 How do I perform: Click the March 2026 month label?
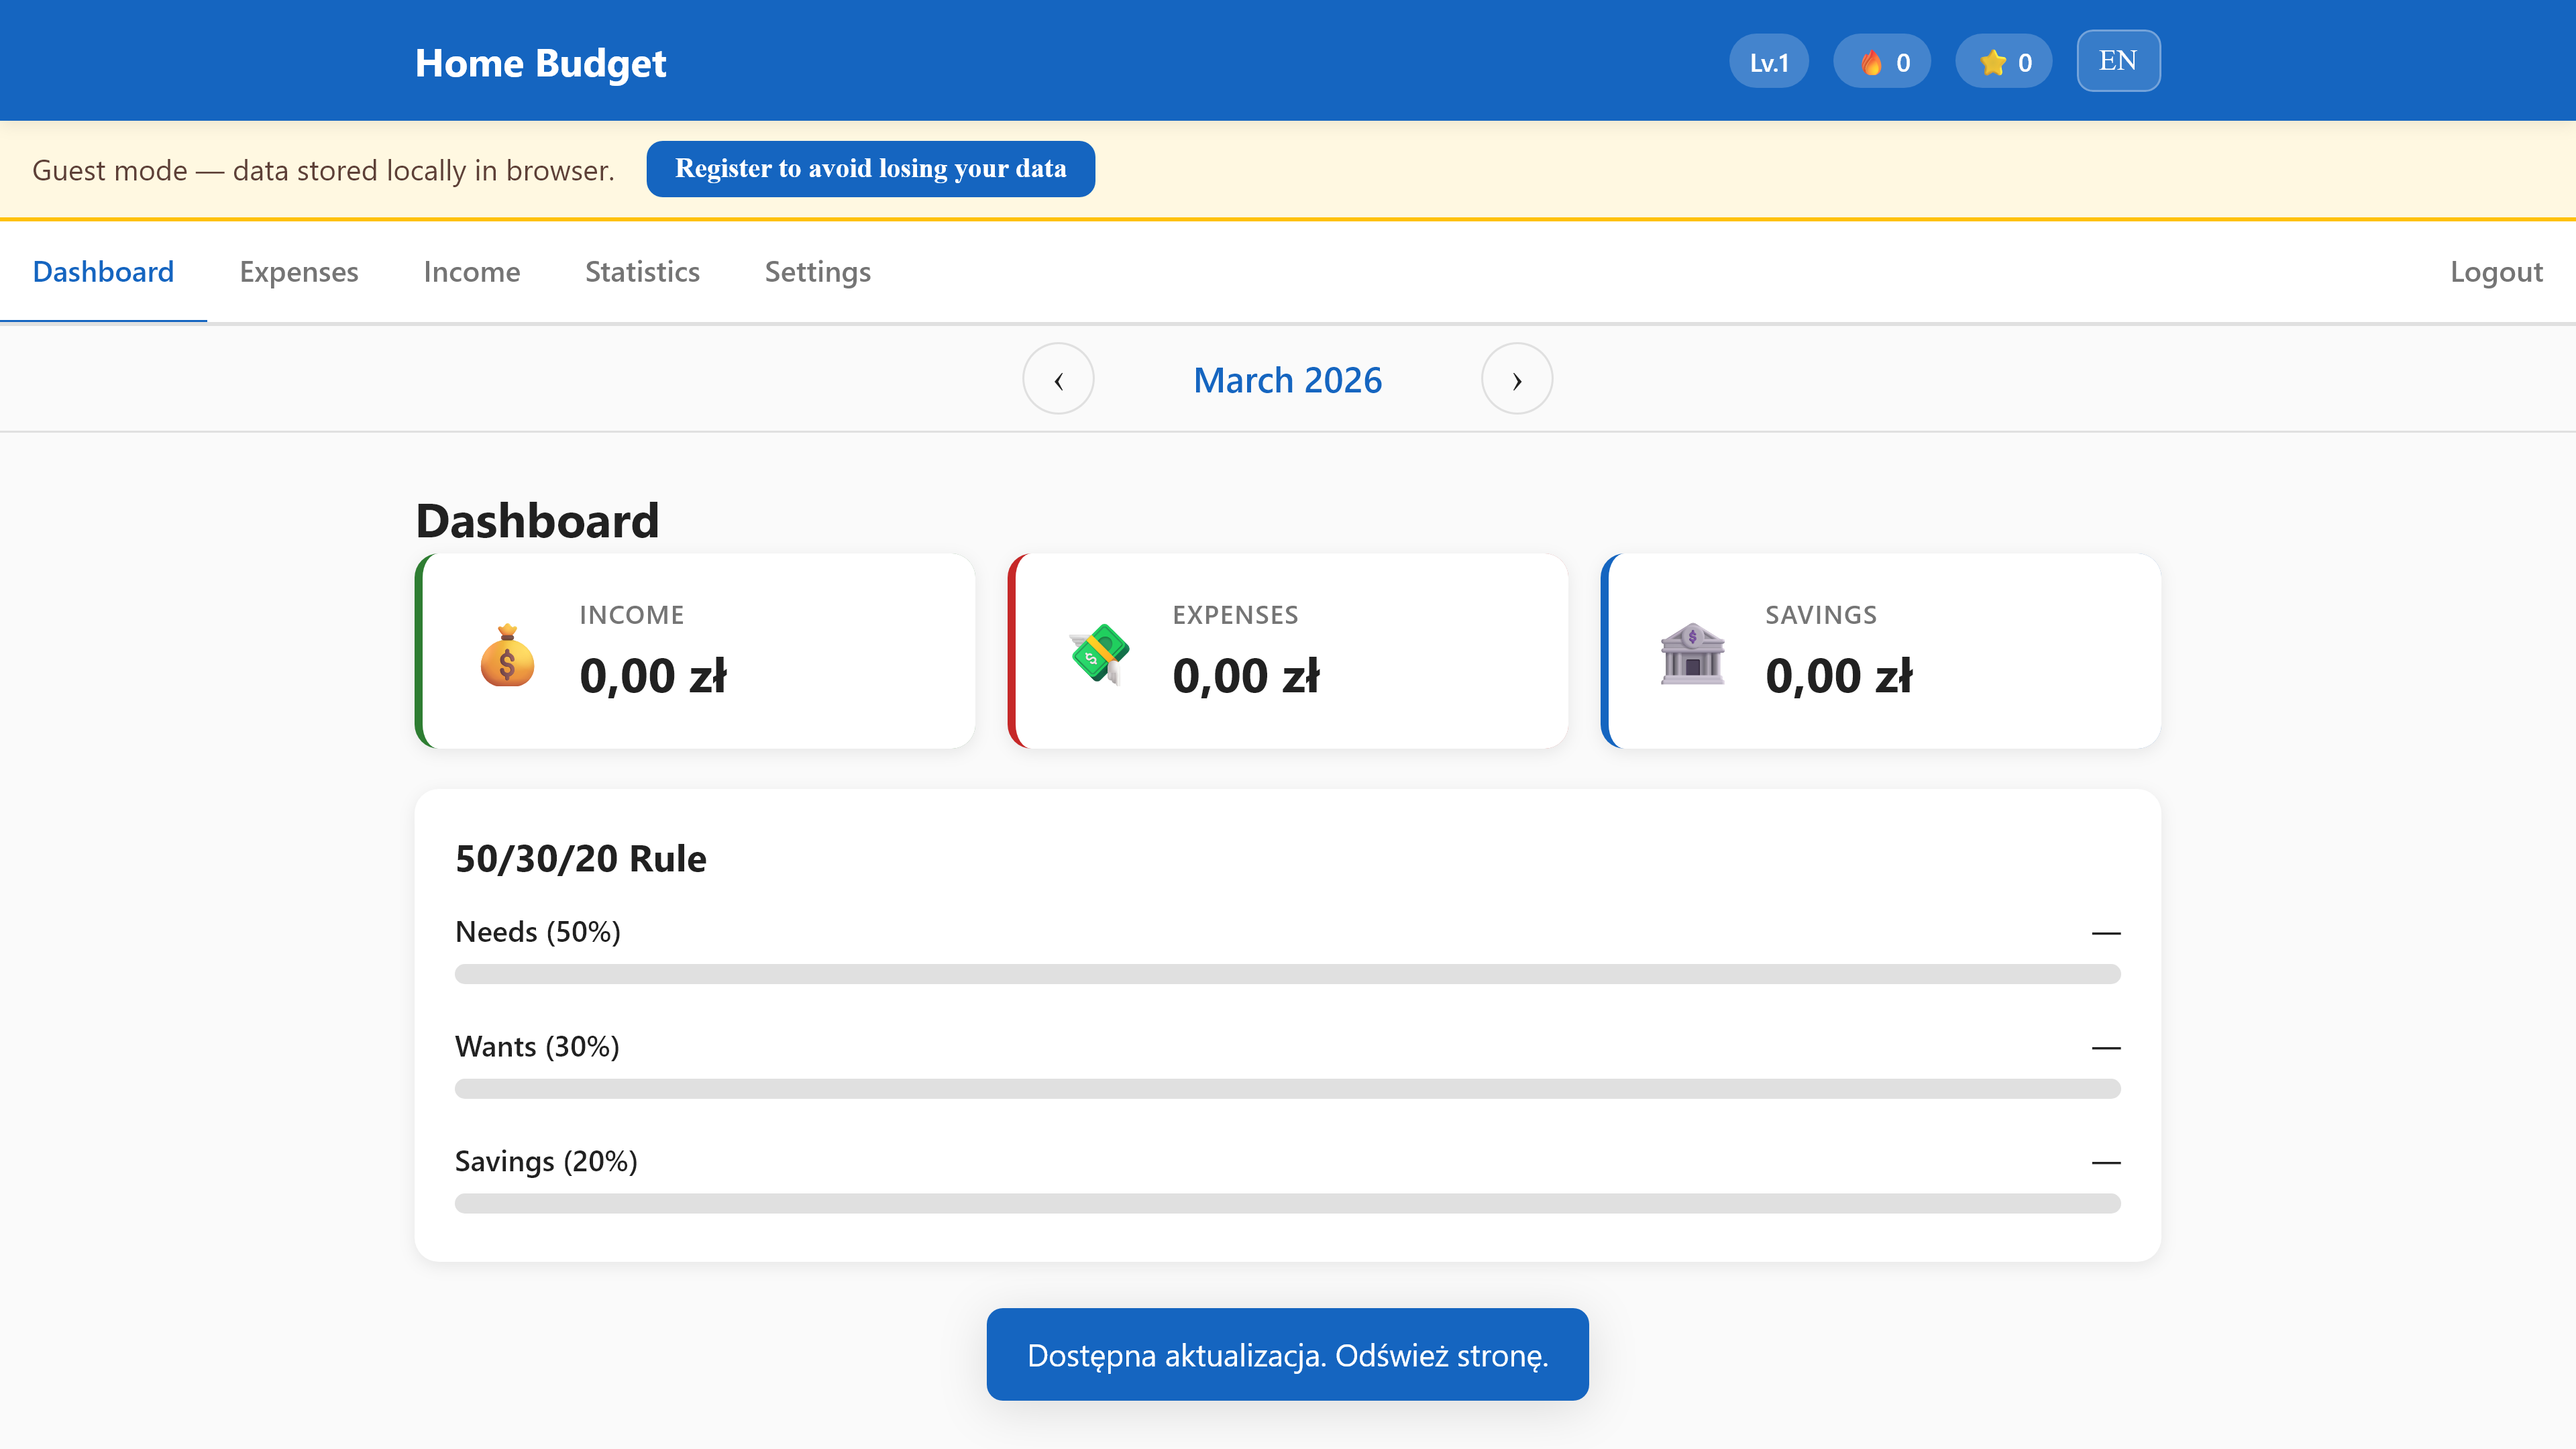(1287, 380)
